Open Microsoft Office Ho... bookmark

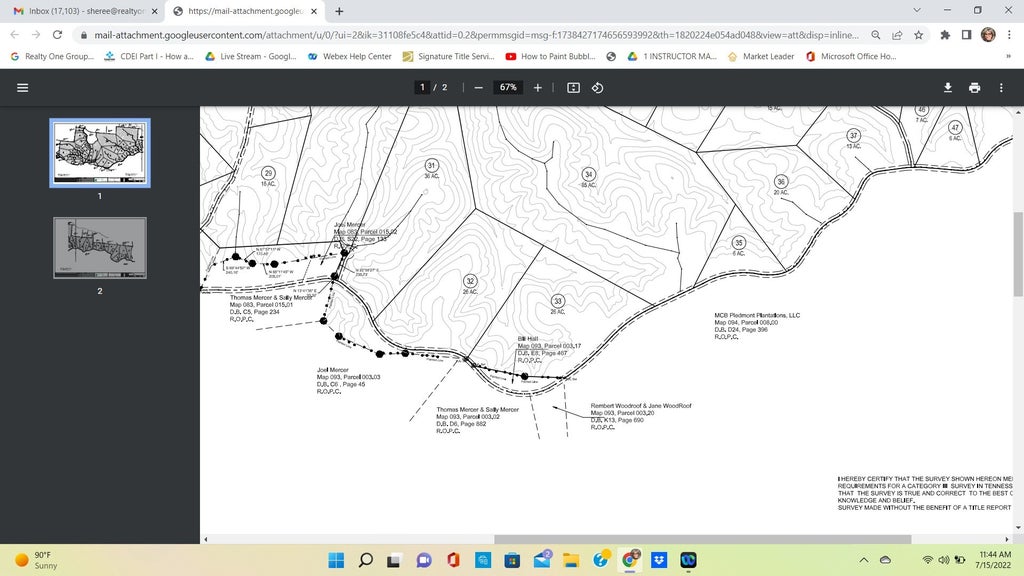click(x=851, y=56)
